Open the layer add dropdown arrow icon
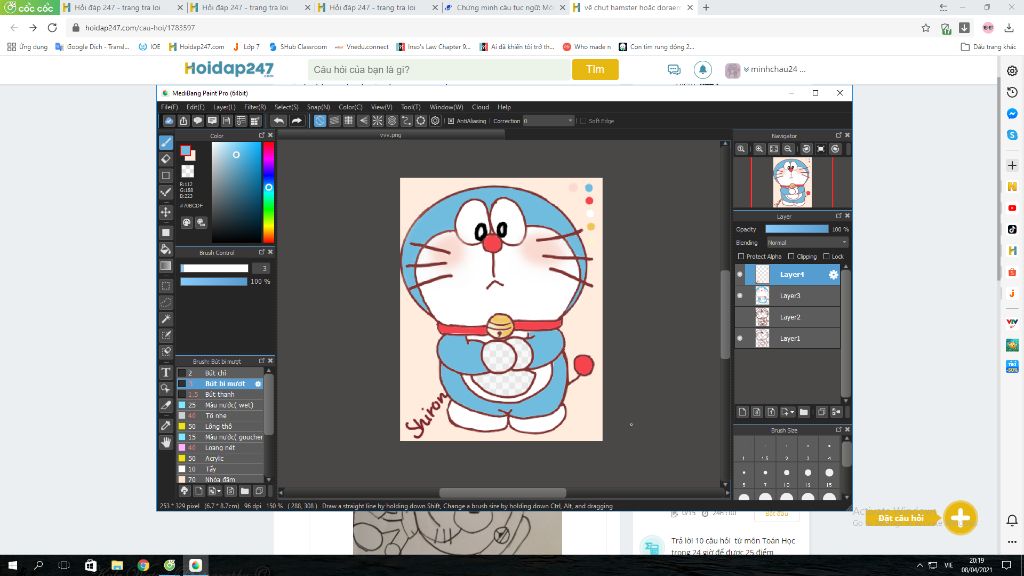This screenshot has width=1024, height=576. tap(788, 412)
